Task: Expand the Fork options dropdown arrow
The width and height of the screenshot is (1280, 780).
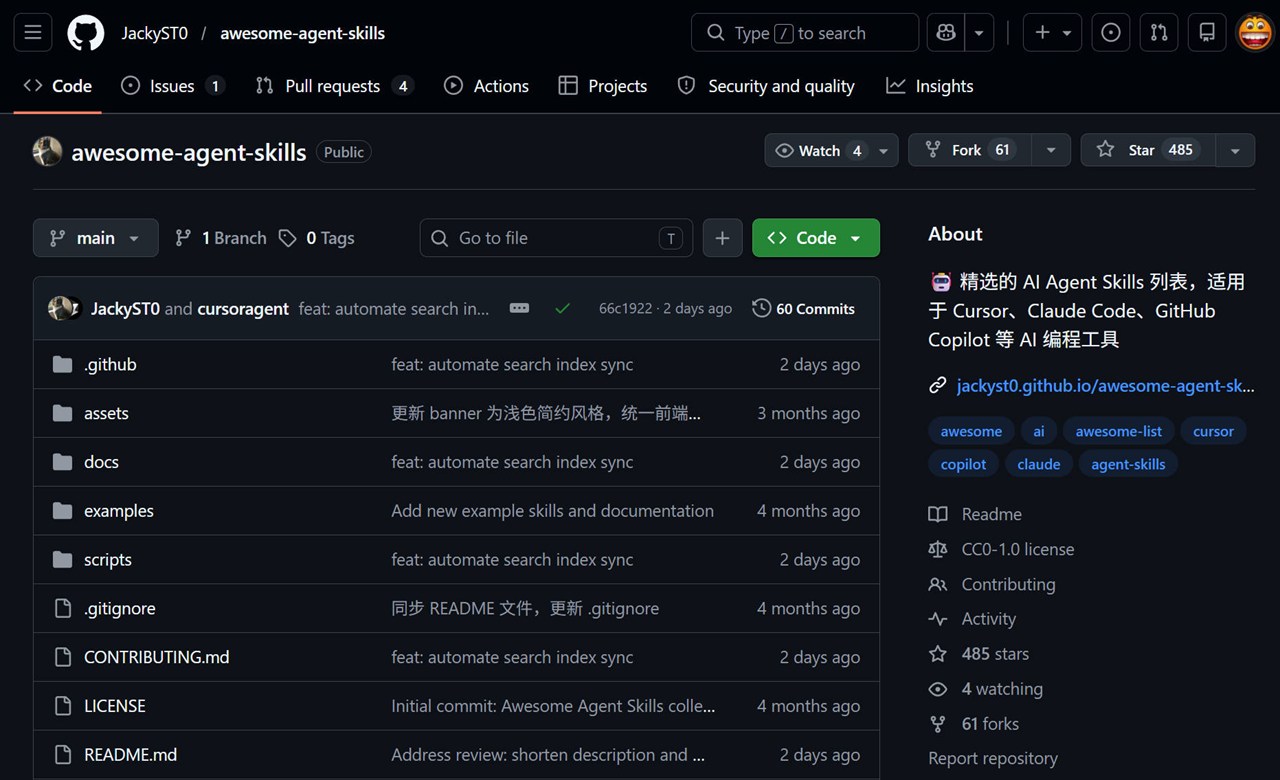Action: pyautogui.click(x=1051, y=151)
